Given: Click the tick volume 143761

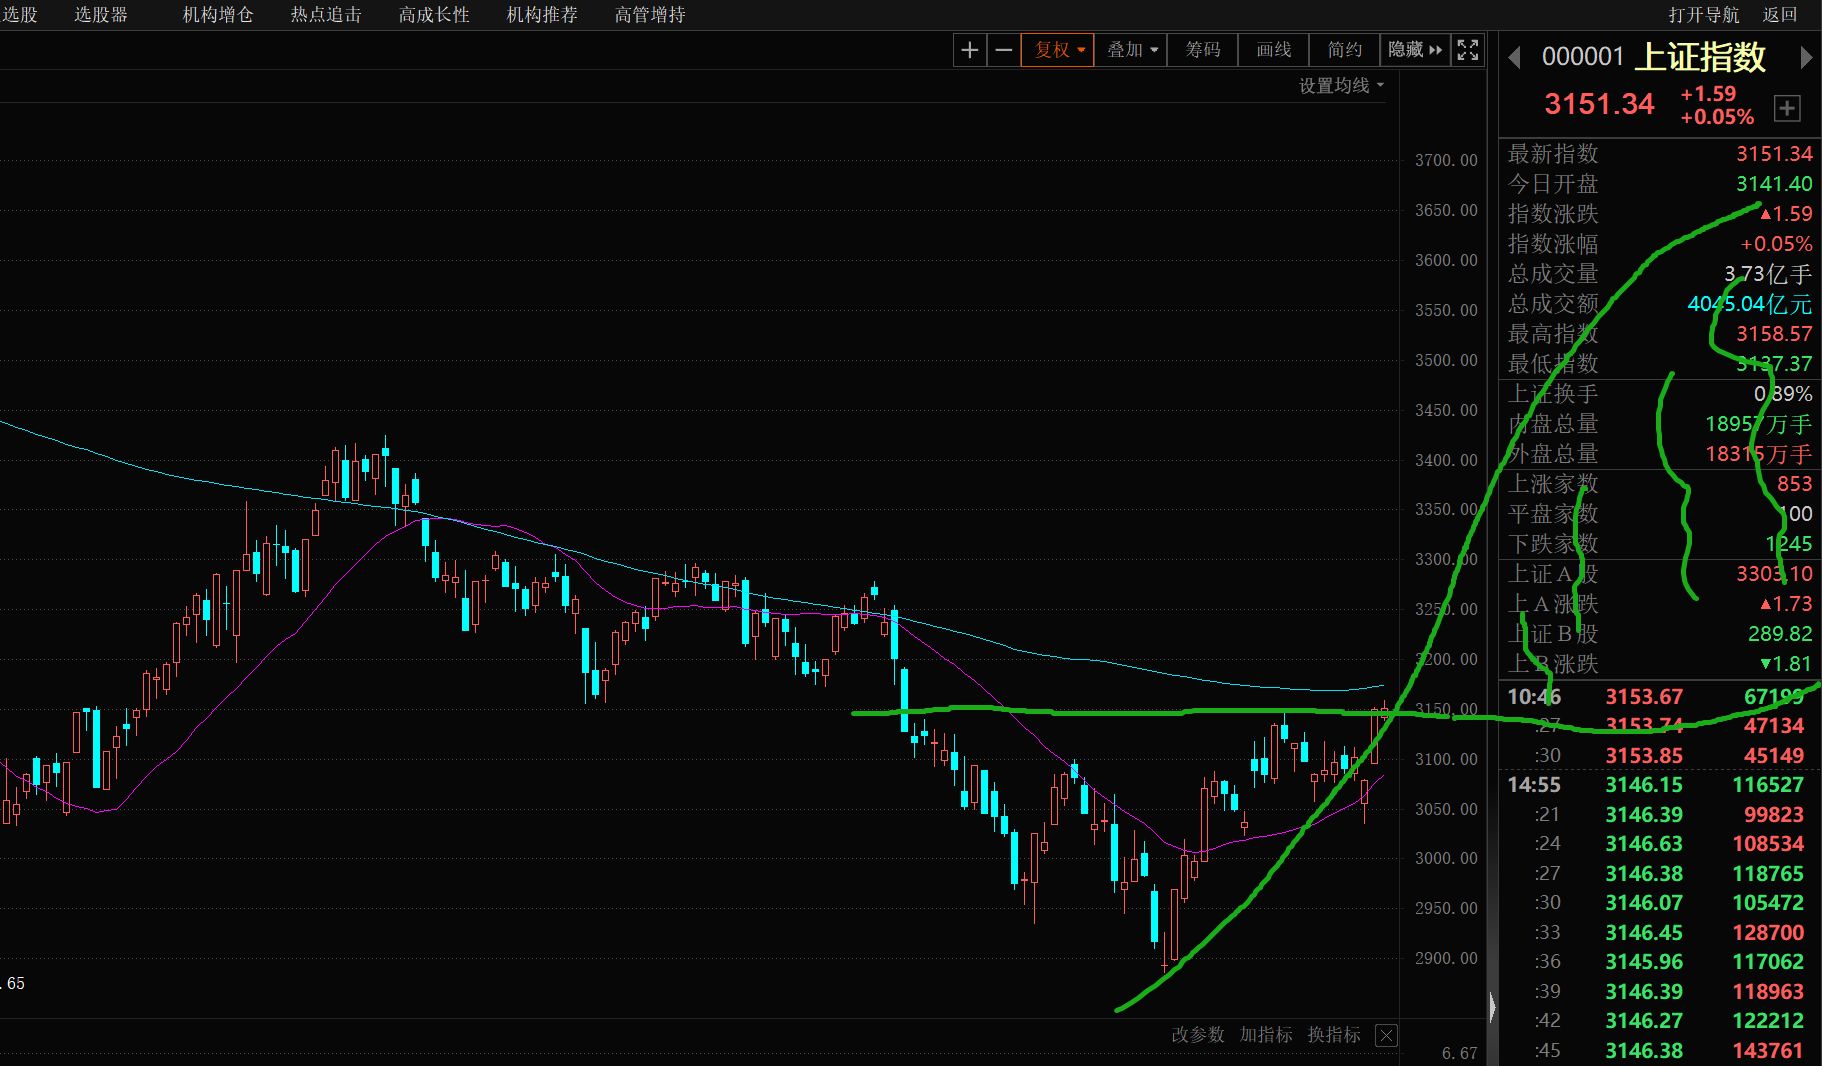Looking at the screenshot, I should pos(1768,1051).
